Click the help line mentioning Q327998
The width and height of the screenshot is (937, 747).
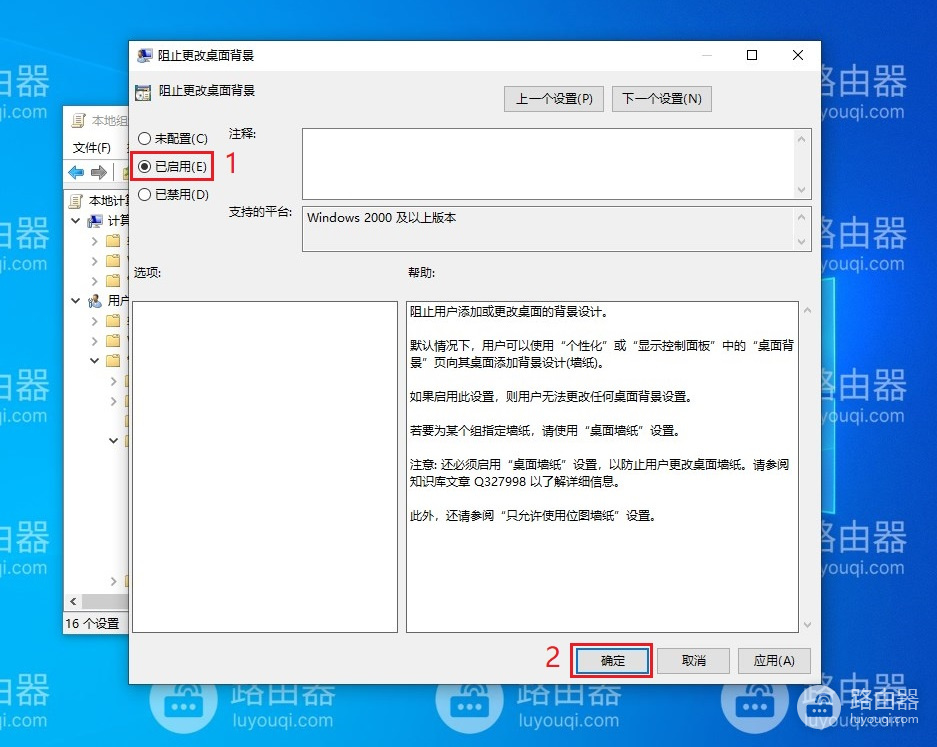[515, 482]
